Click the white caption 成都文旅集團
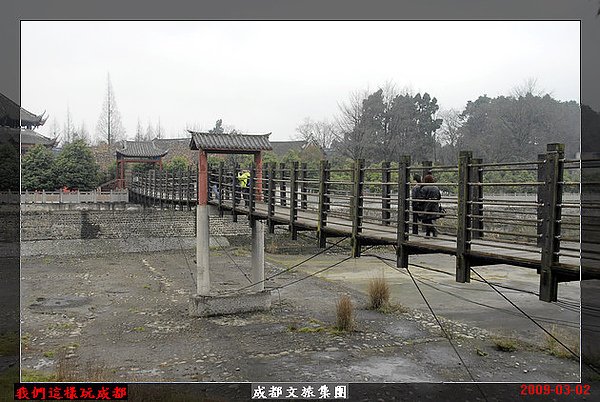 click(300, 392)
